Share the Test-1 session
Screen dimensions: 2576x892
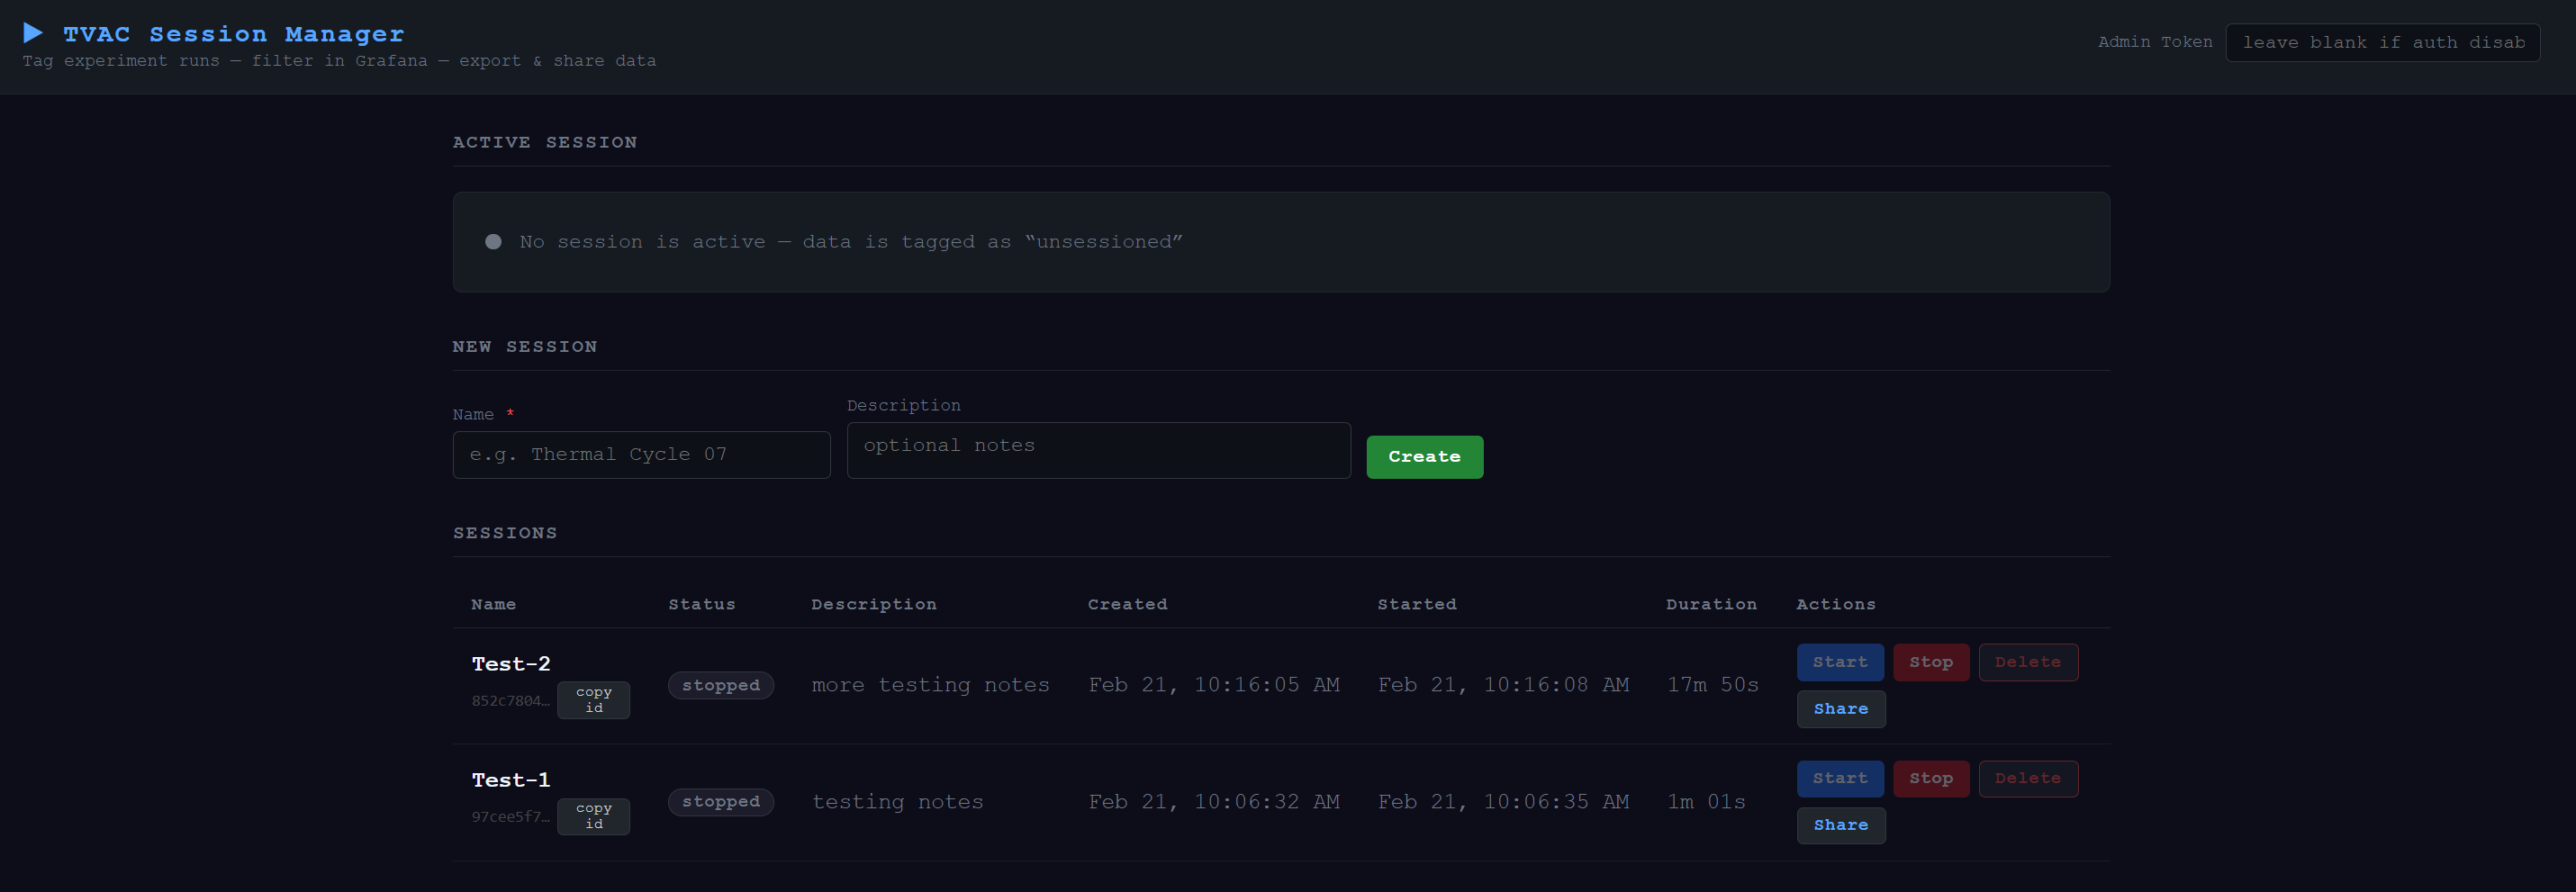click(x=1840, y=825)
